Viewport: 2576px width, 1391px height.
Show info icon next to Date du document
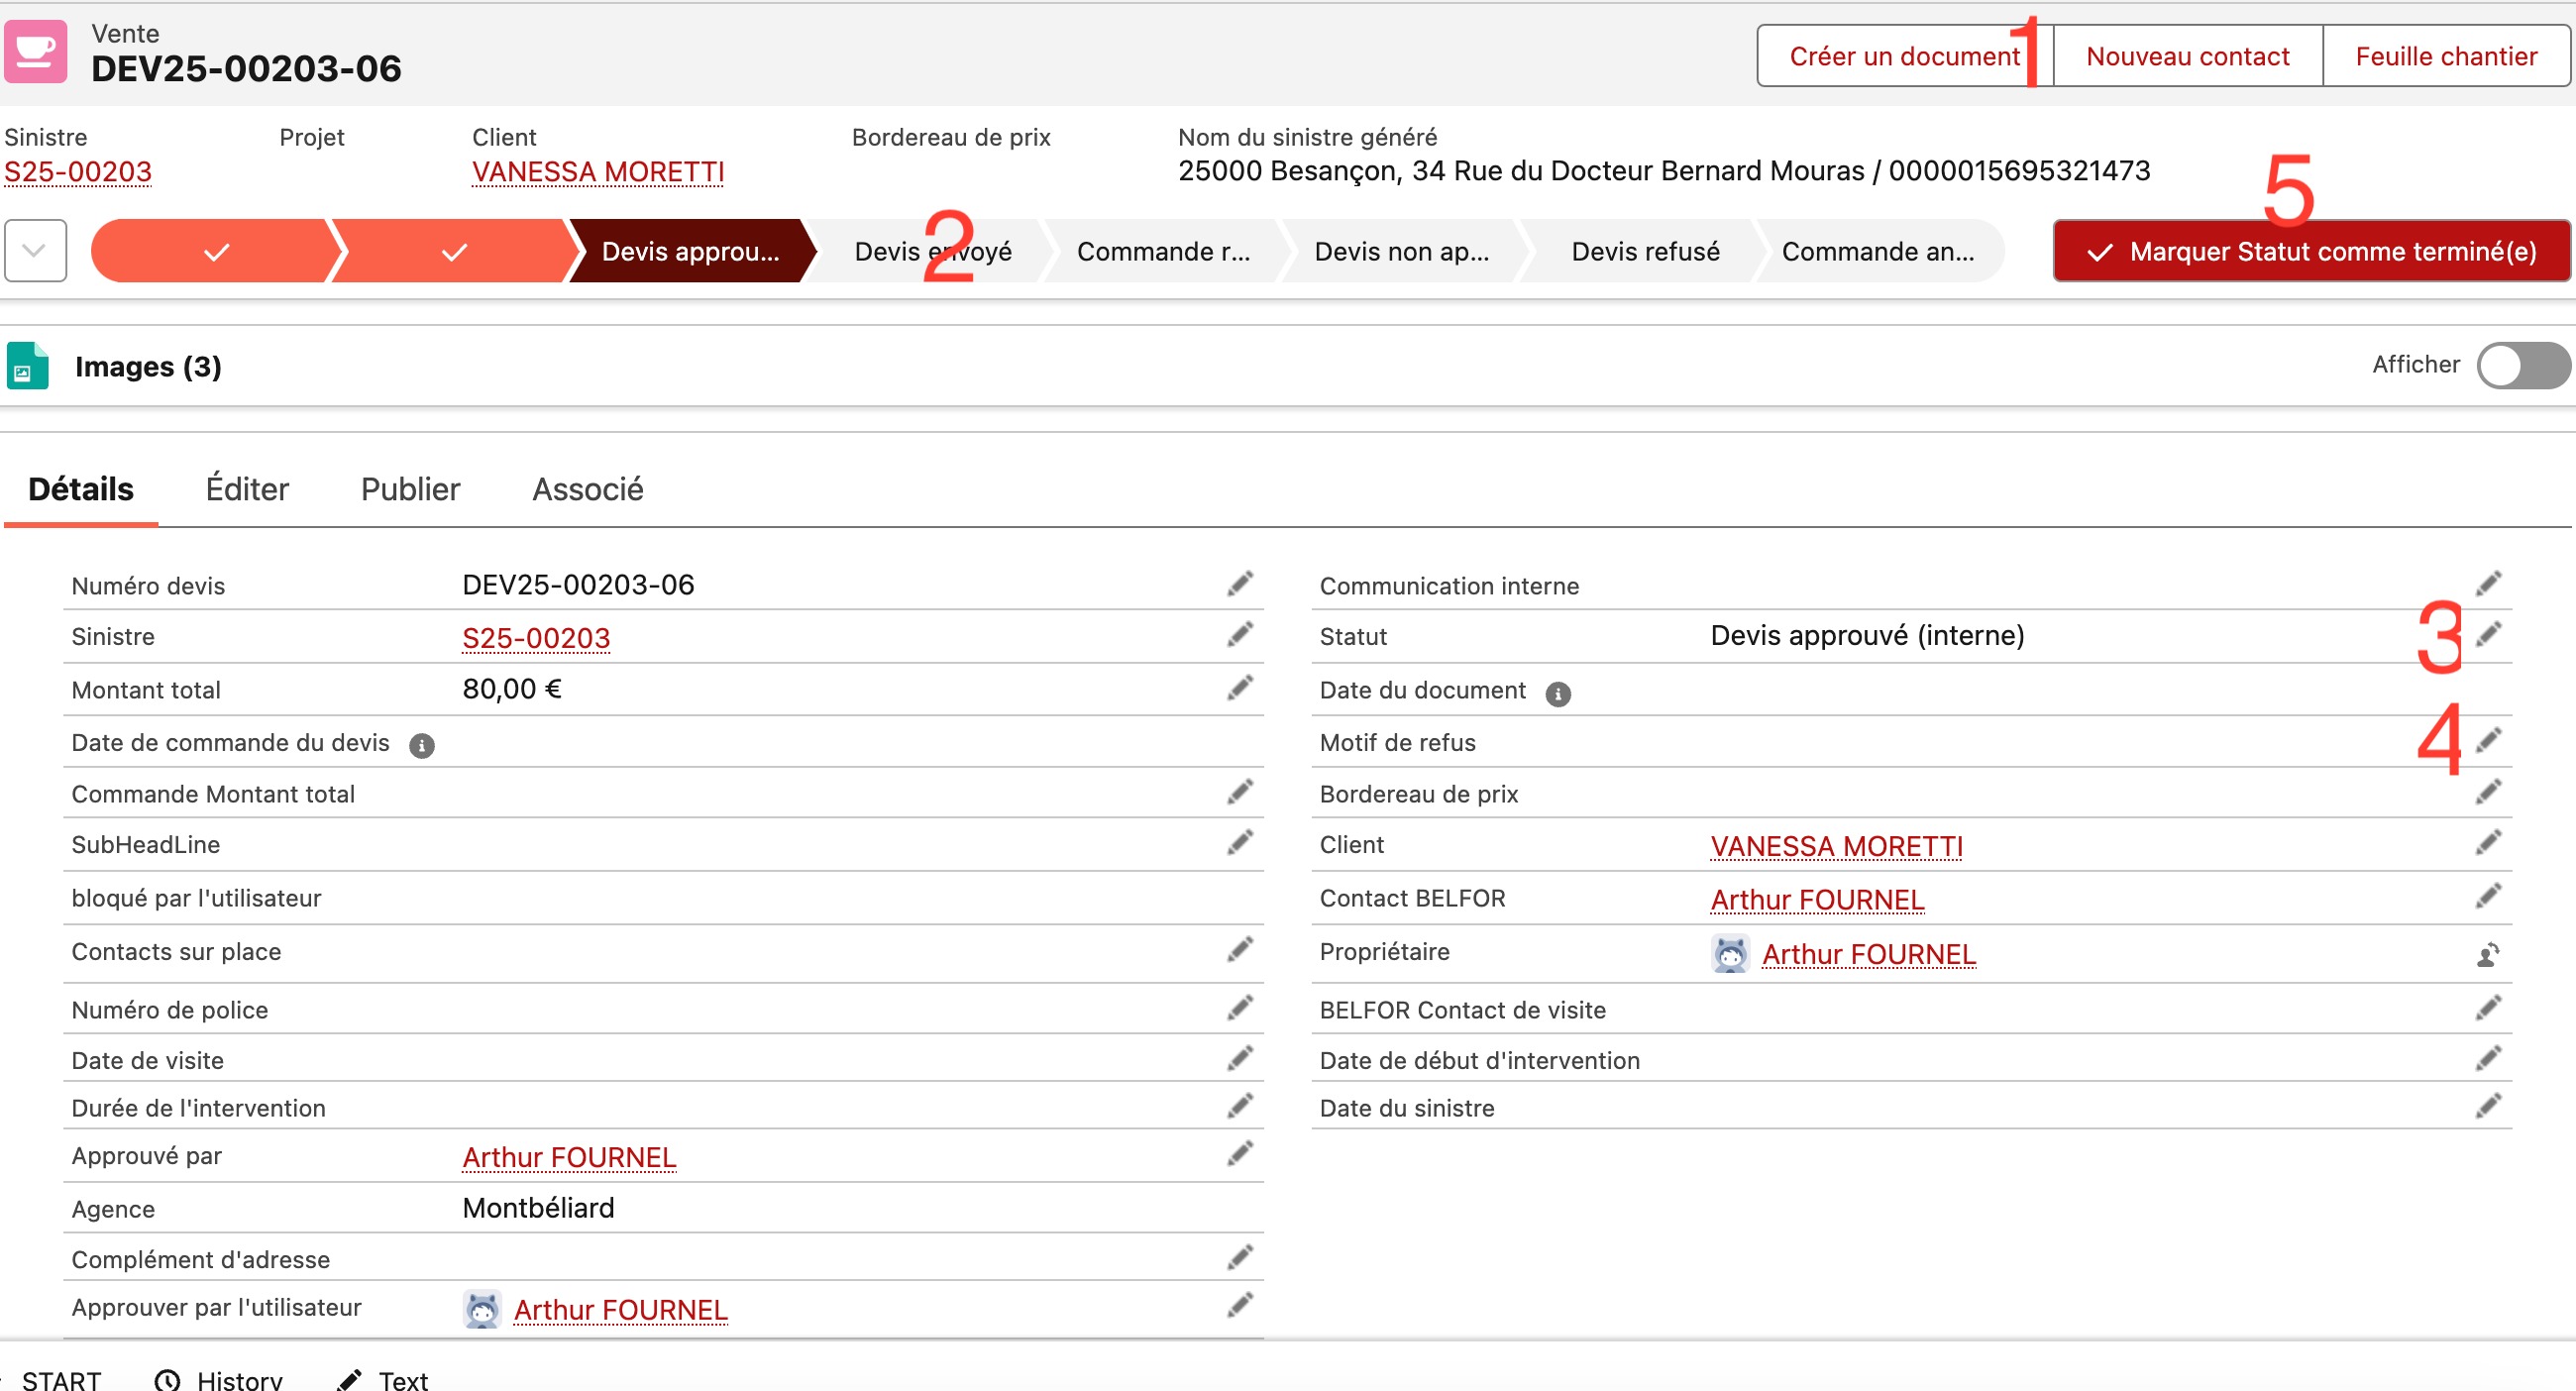(x=1558, y=693)
